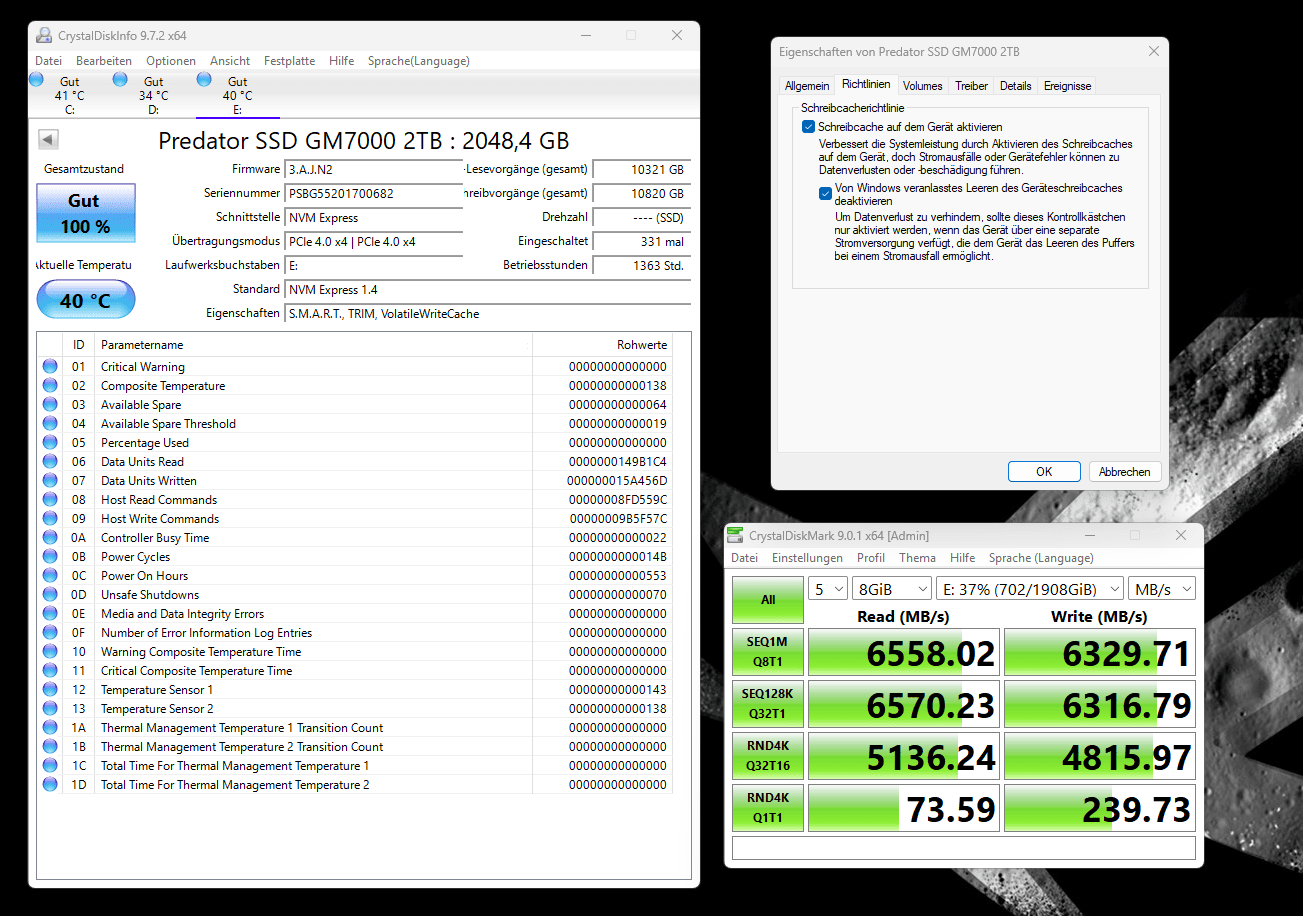Click status orb for Data Units Written row

click(x=50, y=481)
